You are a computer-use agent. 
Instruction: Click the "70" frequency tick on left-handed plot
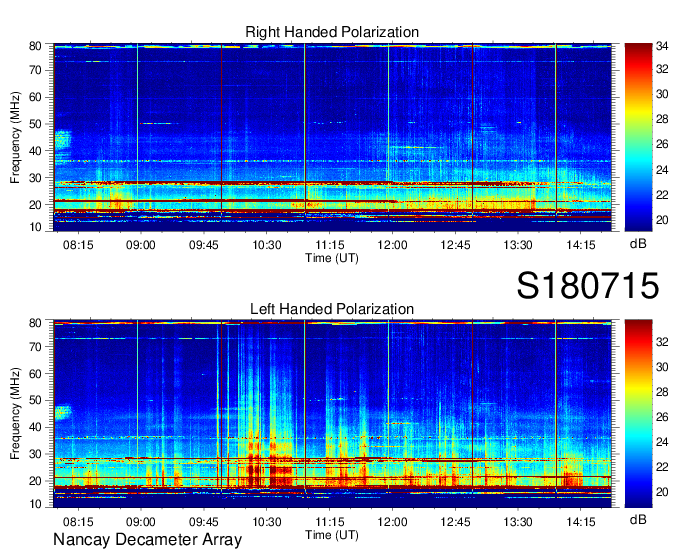click(35, 346)
